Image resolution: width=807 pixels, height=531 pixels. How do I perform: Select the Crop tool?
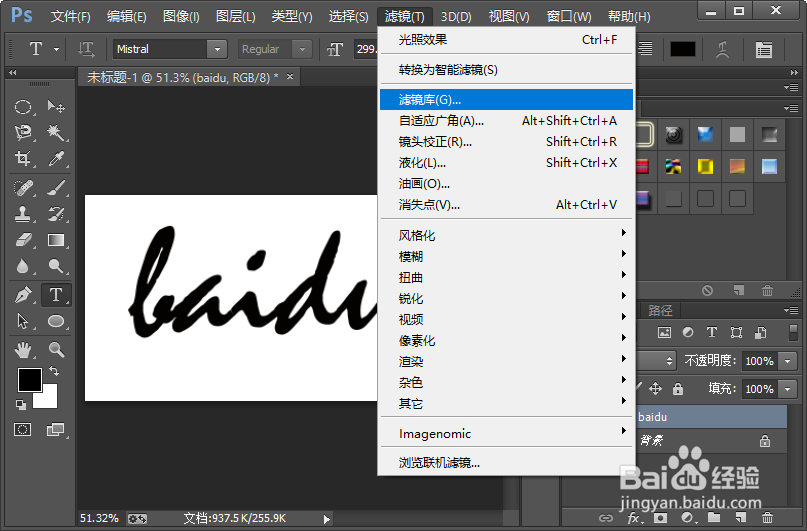[x=23, y=158]
